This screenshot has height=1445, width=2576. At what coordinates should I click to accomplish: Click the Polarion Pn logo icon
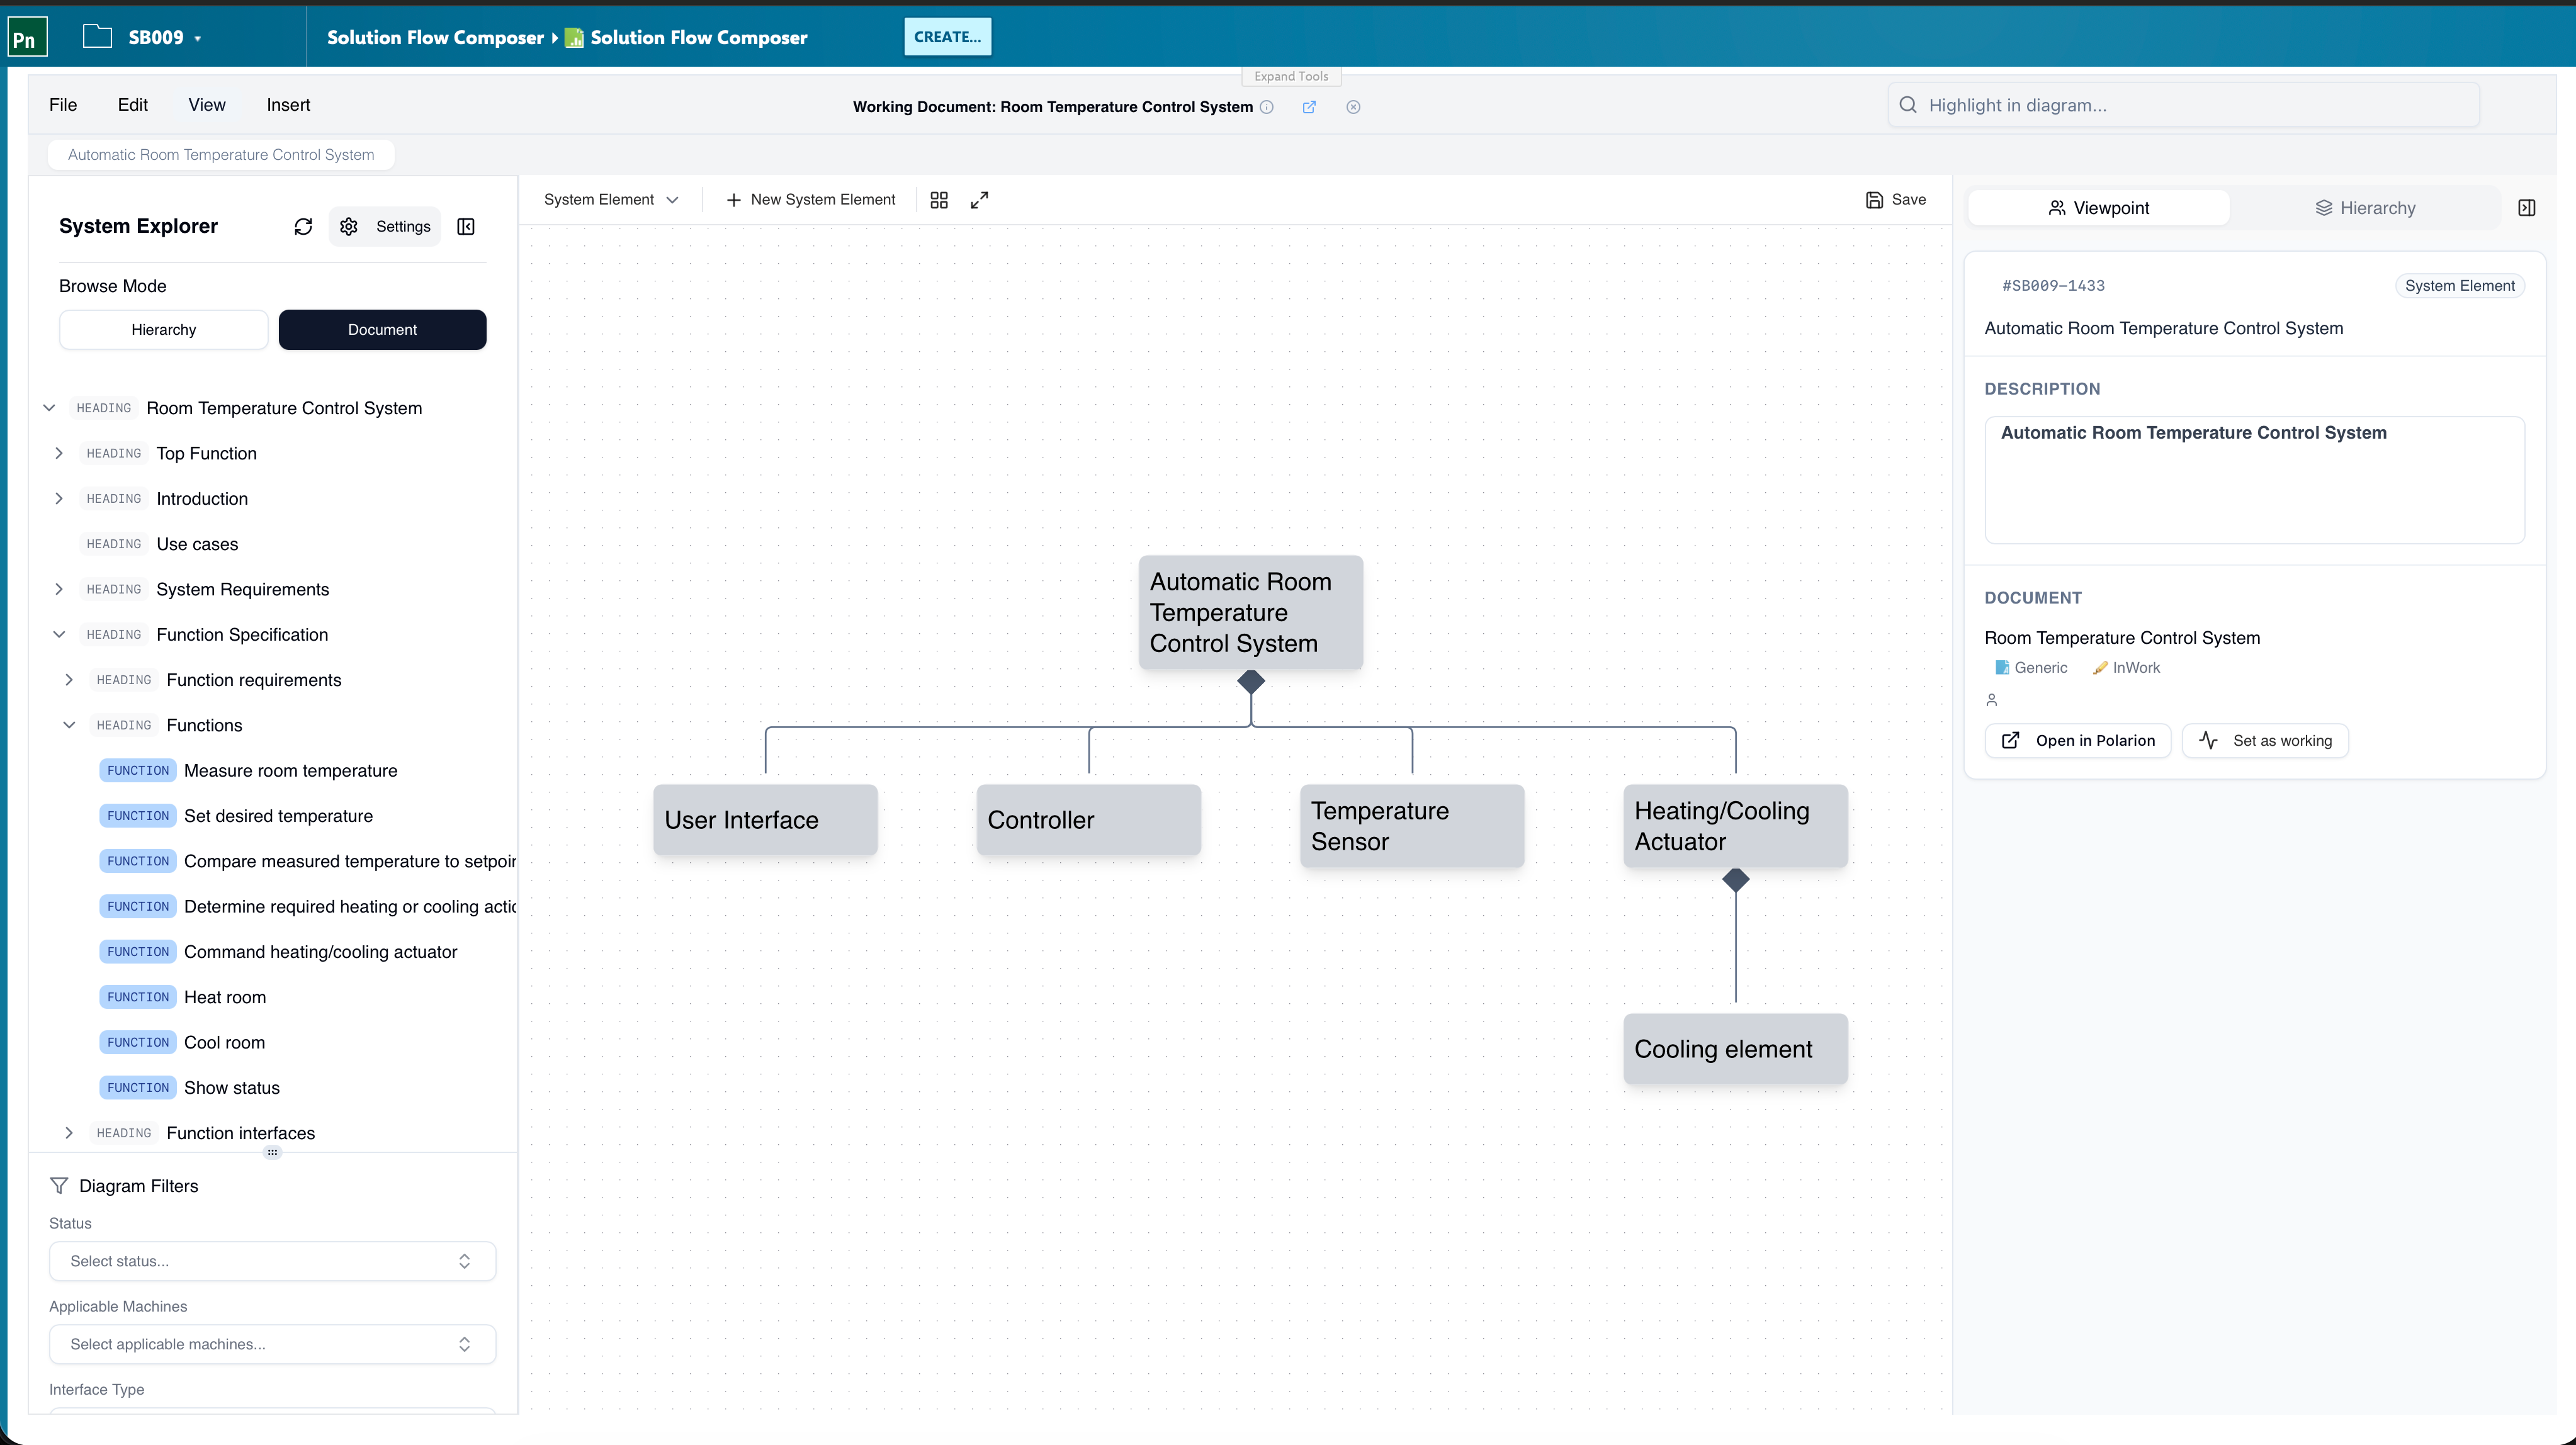click(x=27, y=38)
